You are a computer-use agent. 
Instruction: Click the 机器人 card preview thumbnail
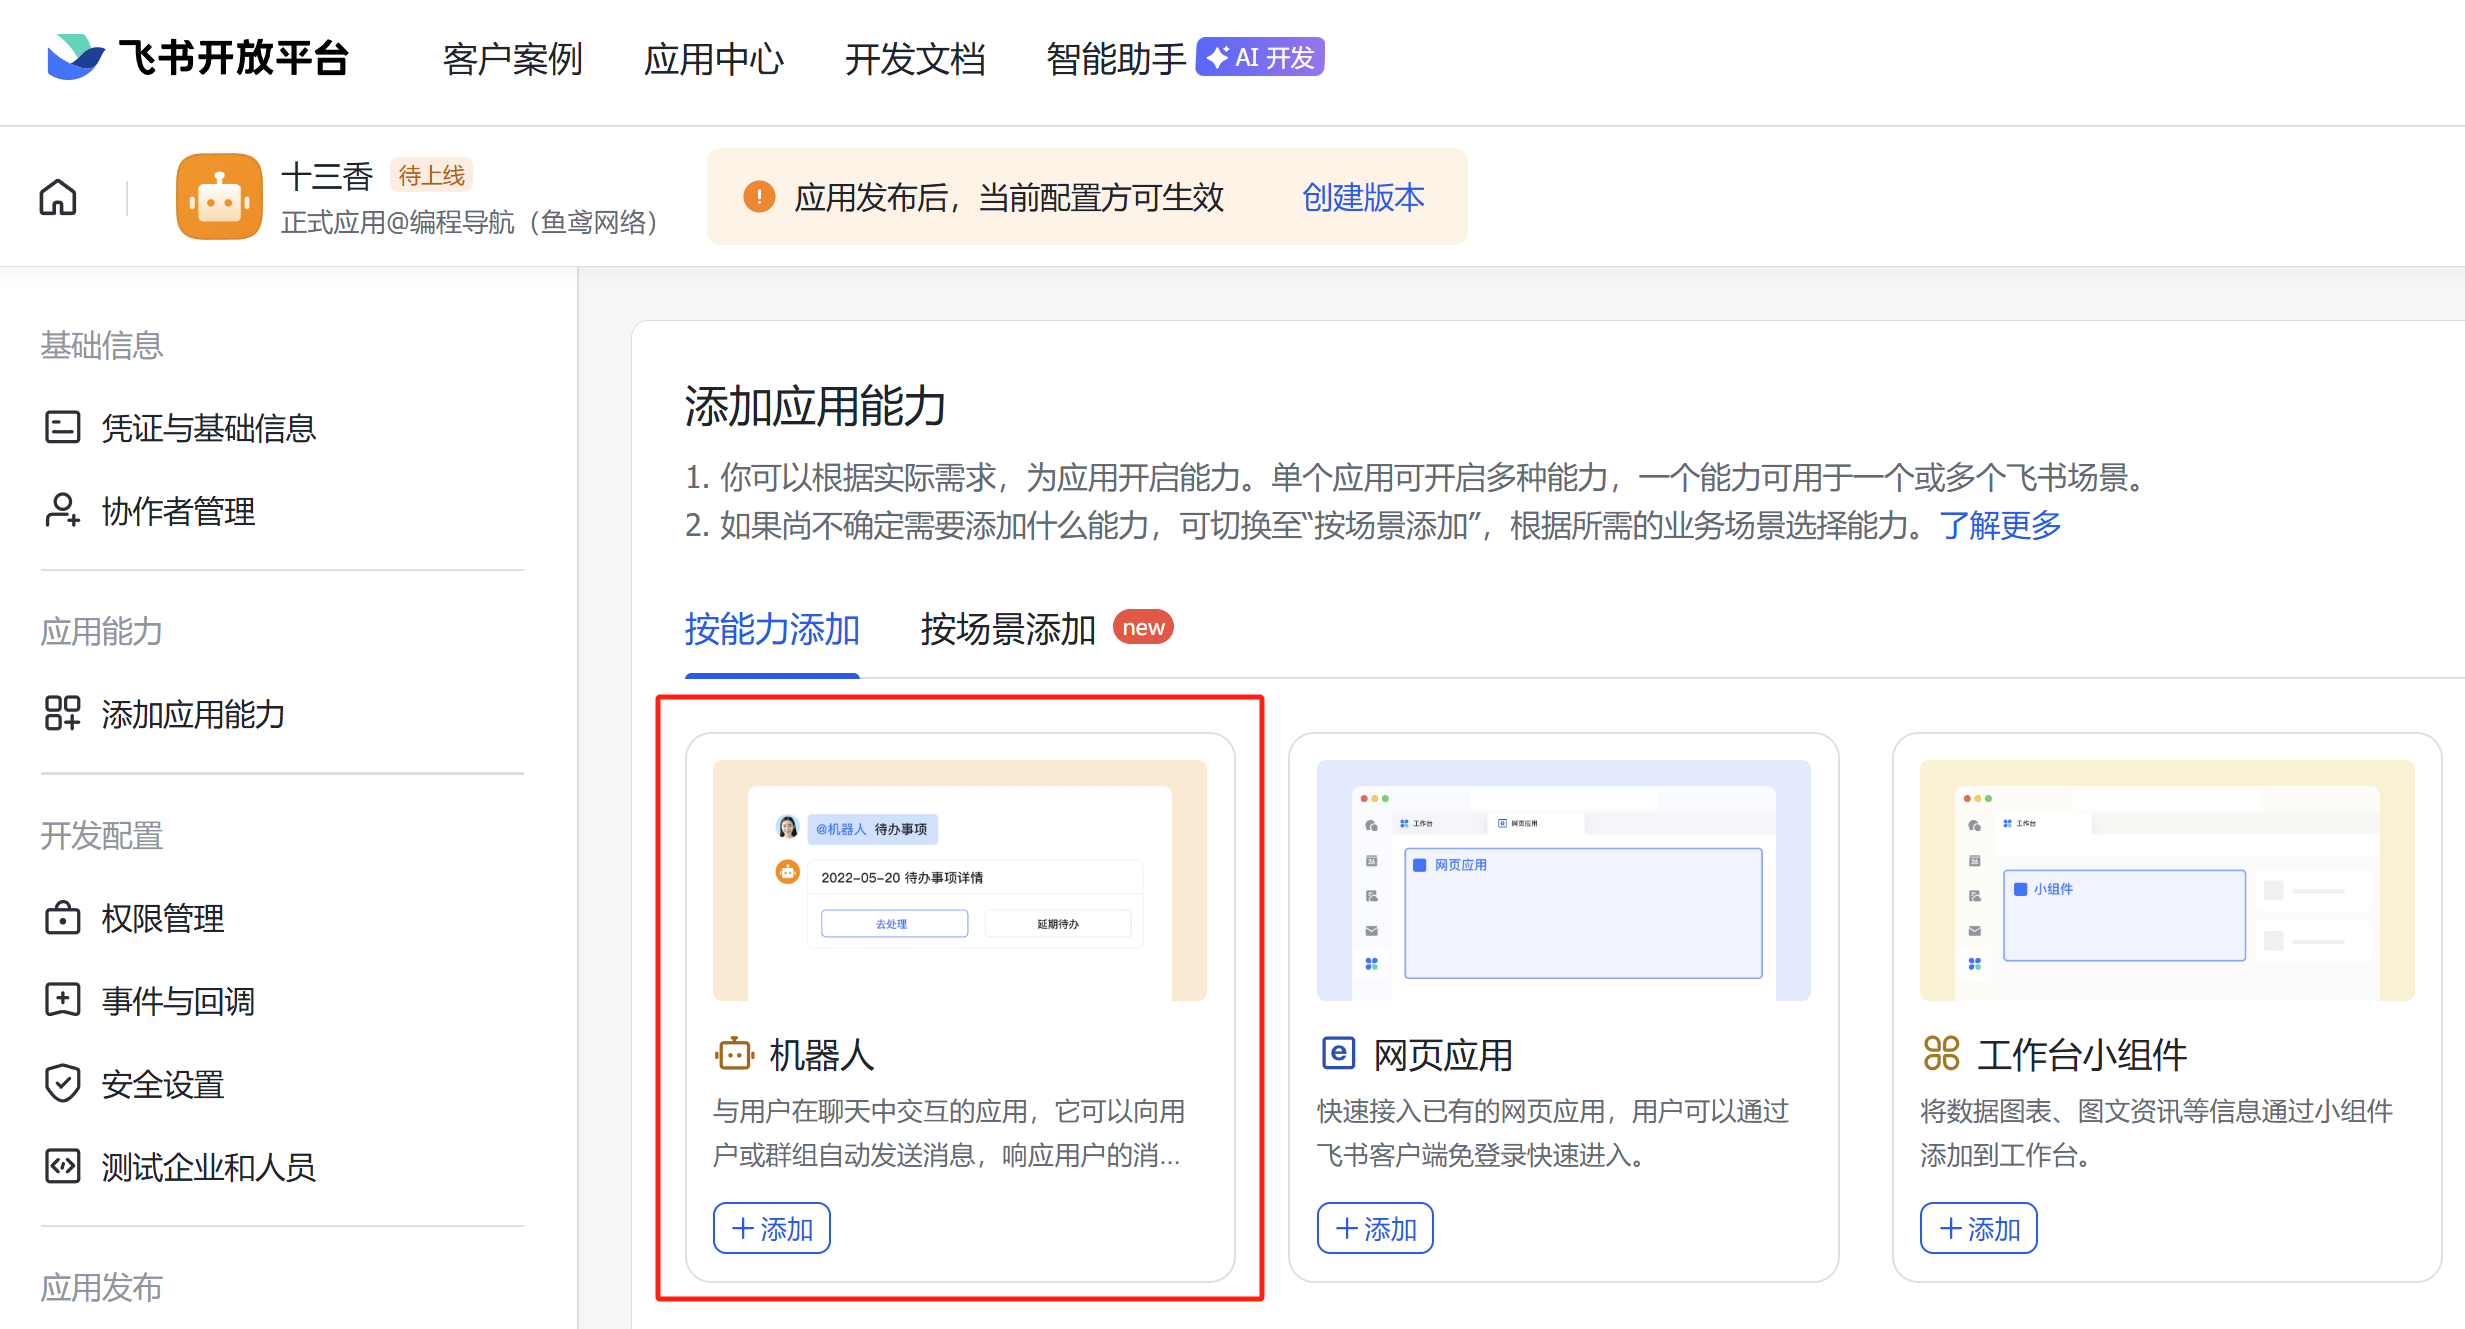[959, 880]
